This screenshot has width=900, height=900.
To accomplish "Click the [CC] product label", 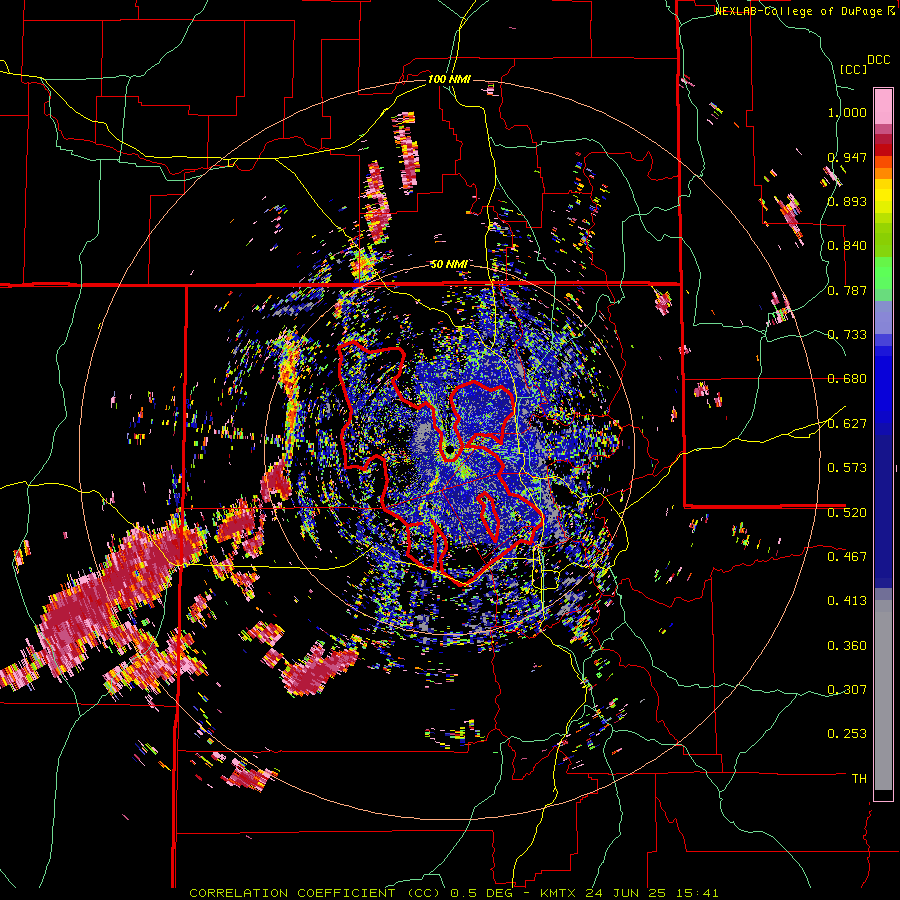I will [x=854, y=69].
